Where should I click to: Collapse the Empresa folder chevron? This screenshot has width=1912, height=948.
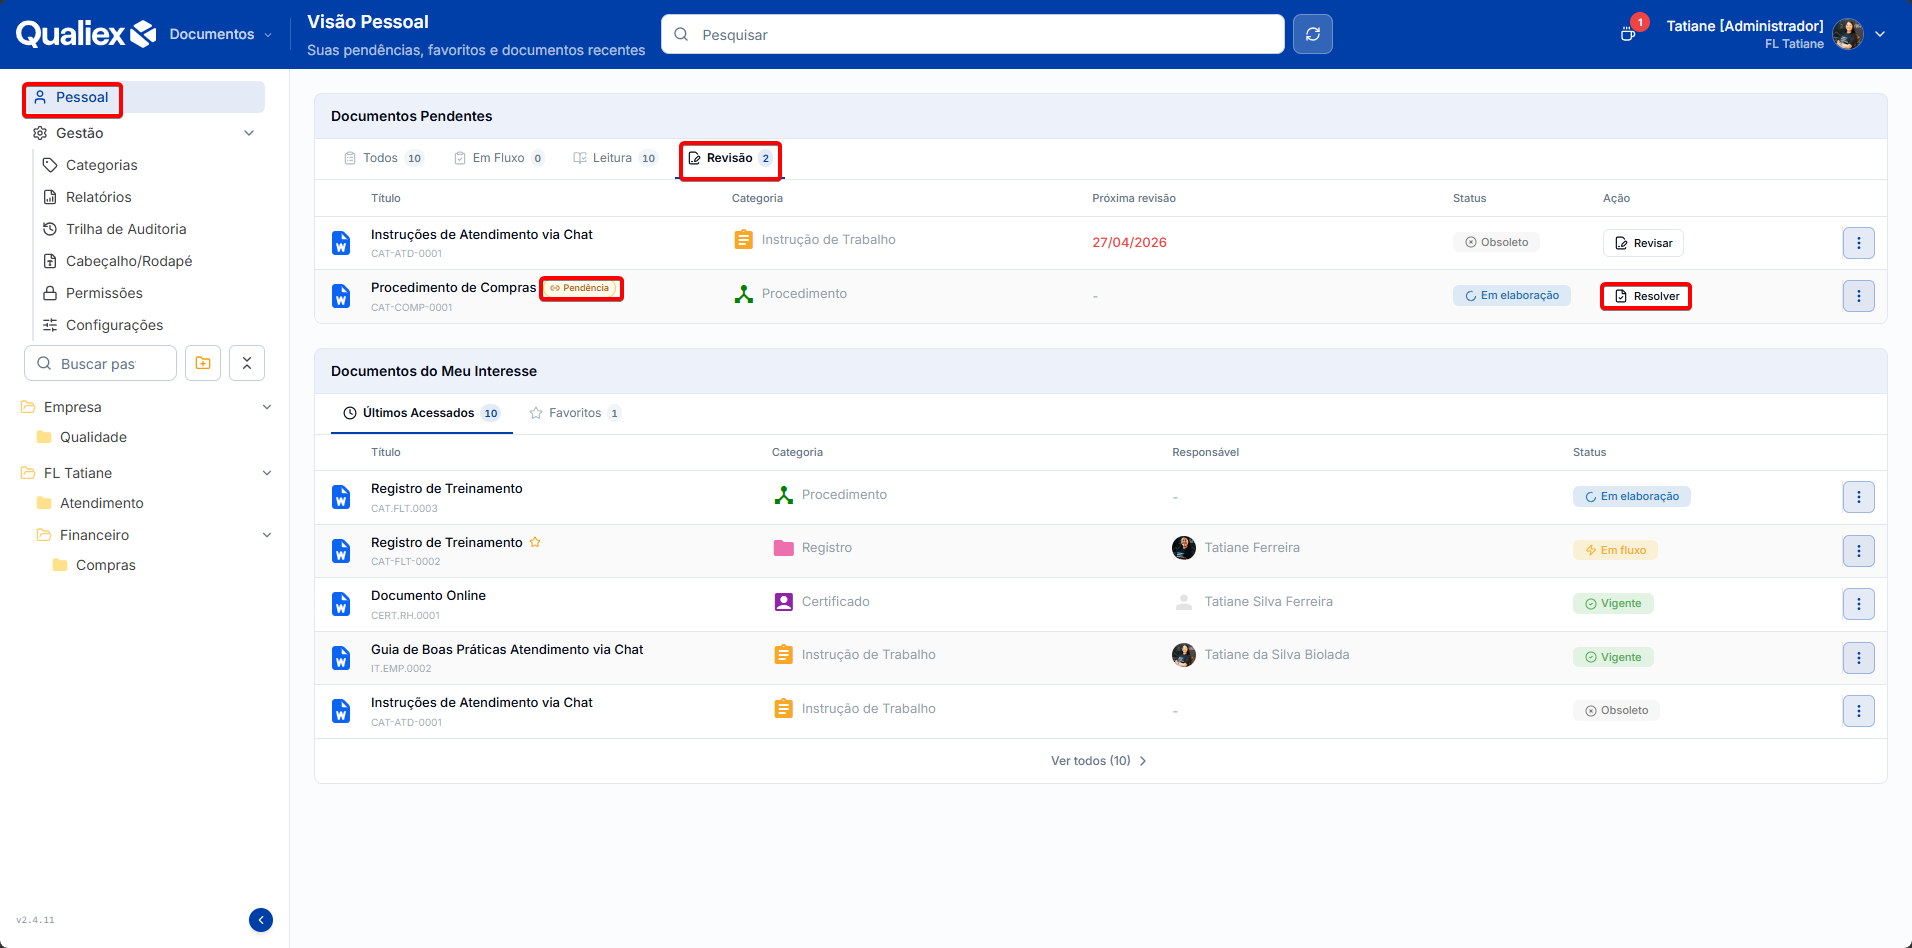click(x=267, y=407)
